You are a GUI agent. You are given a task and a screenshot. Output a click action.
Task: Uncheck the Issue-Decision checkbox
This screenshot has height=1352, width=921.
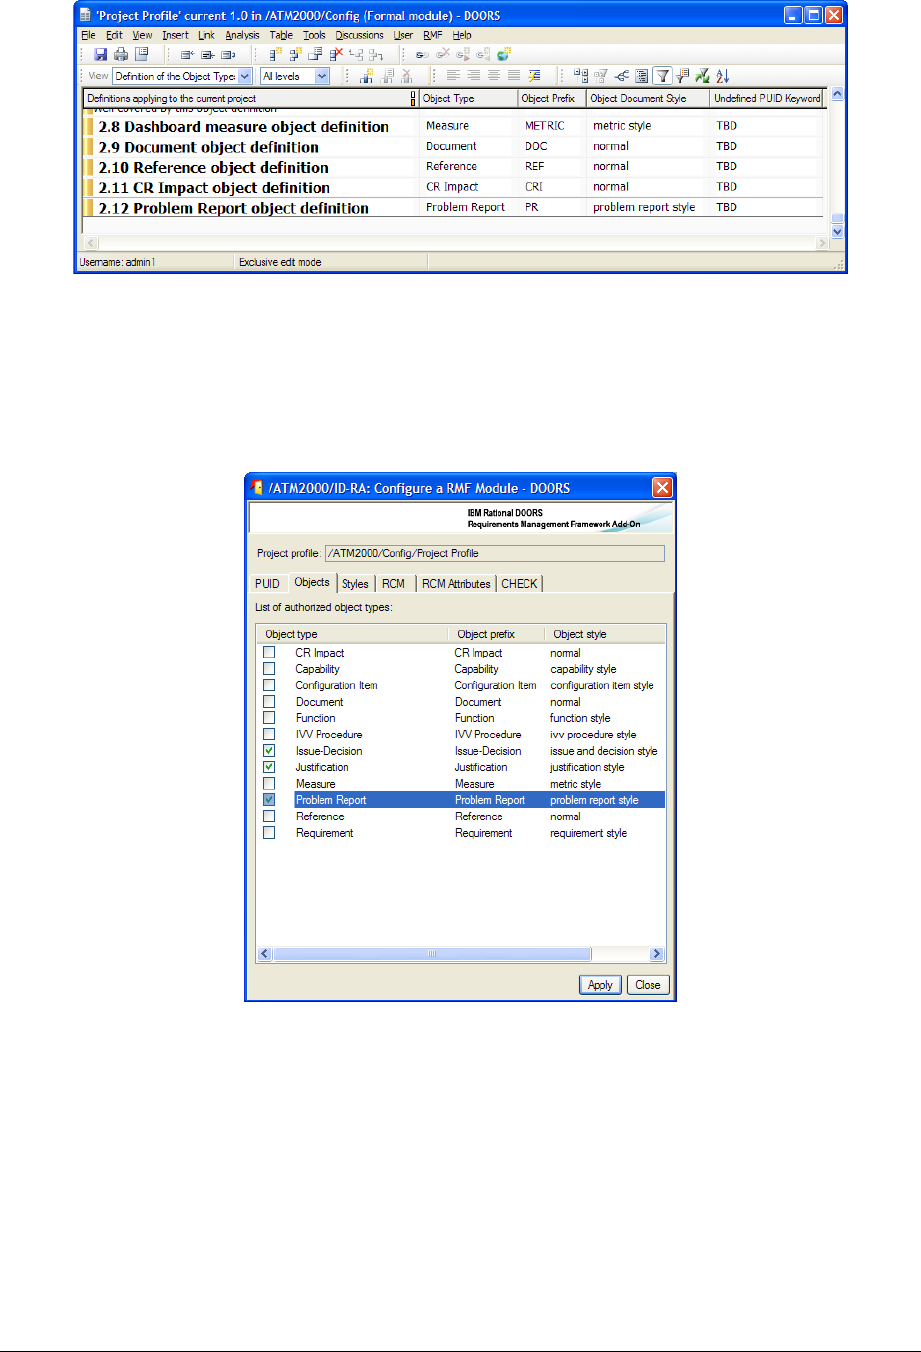tap(269, 750)
